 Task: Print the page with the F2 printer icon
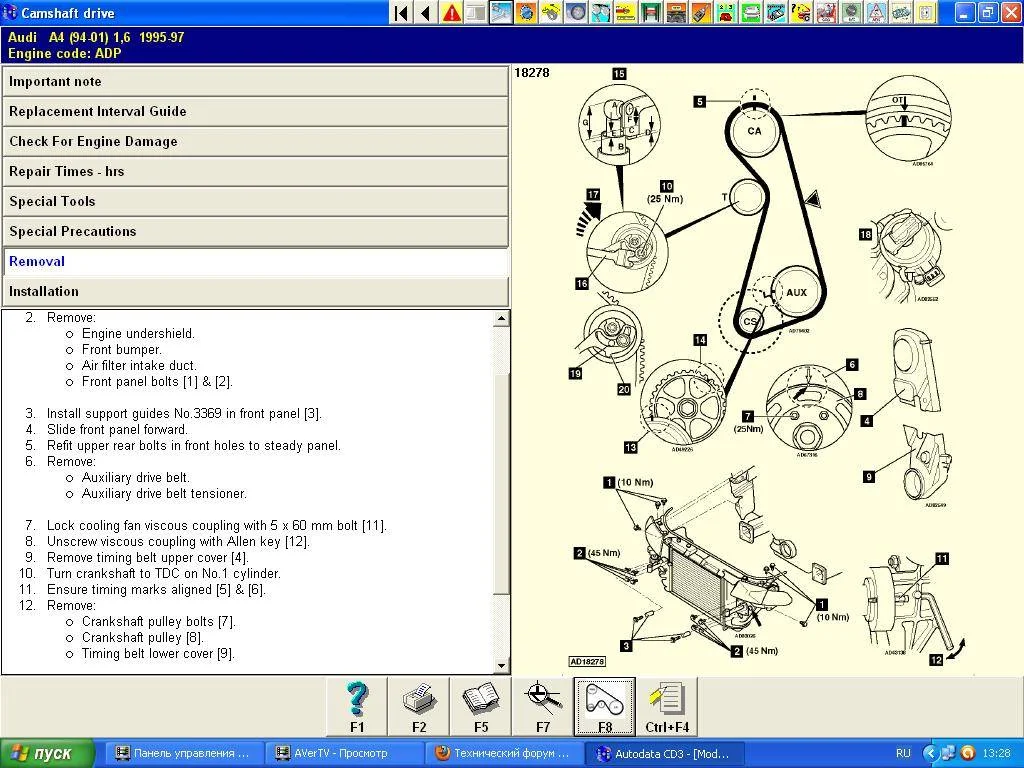click(419, 706)
